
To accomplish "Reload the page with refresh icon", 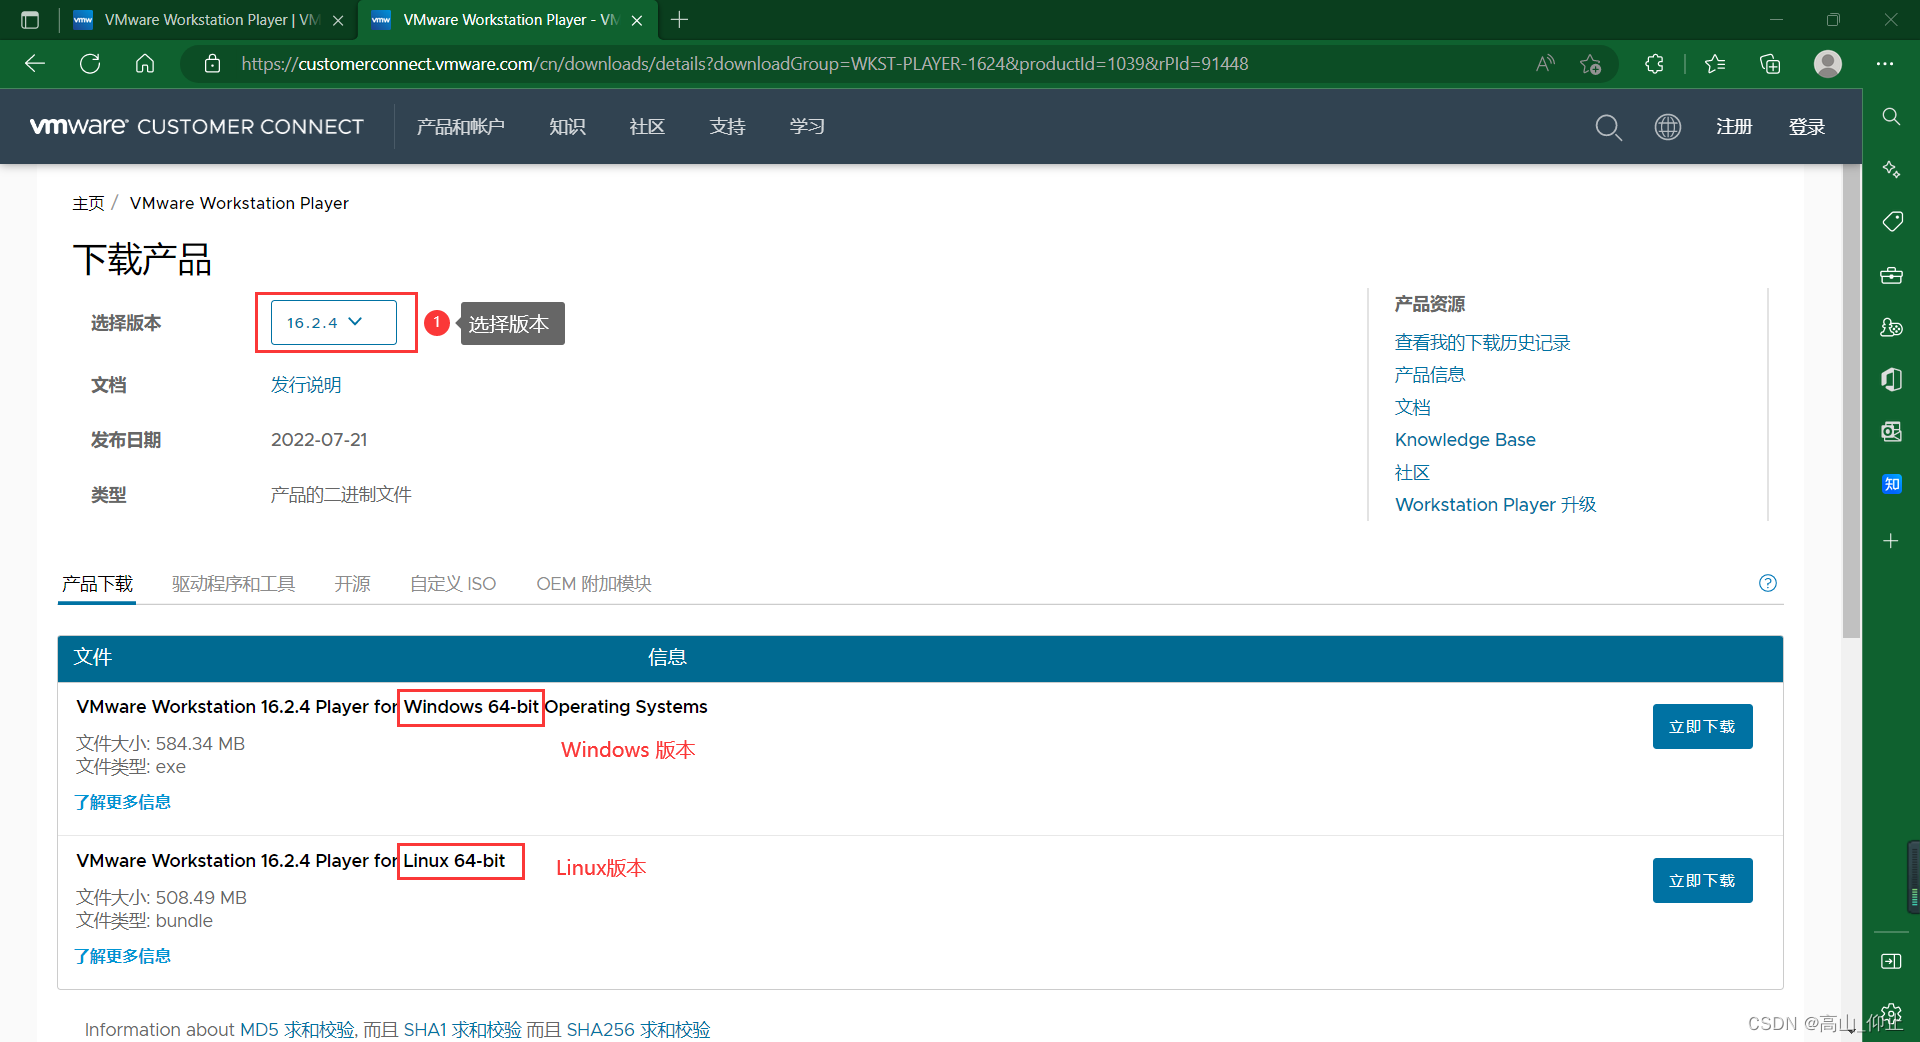I will [90, 64].
